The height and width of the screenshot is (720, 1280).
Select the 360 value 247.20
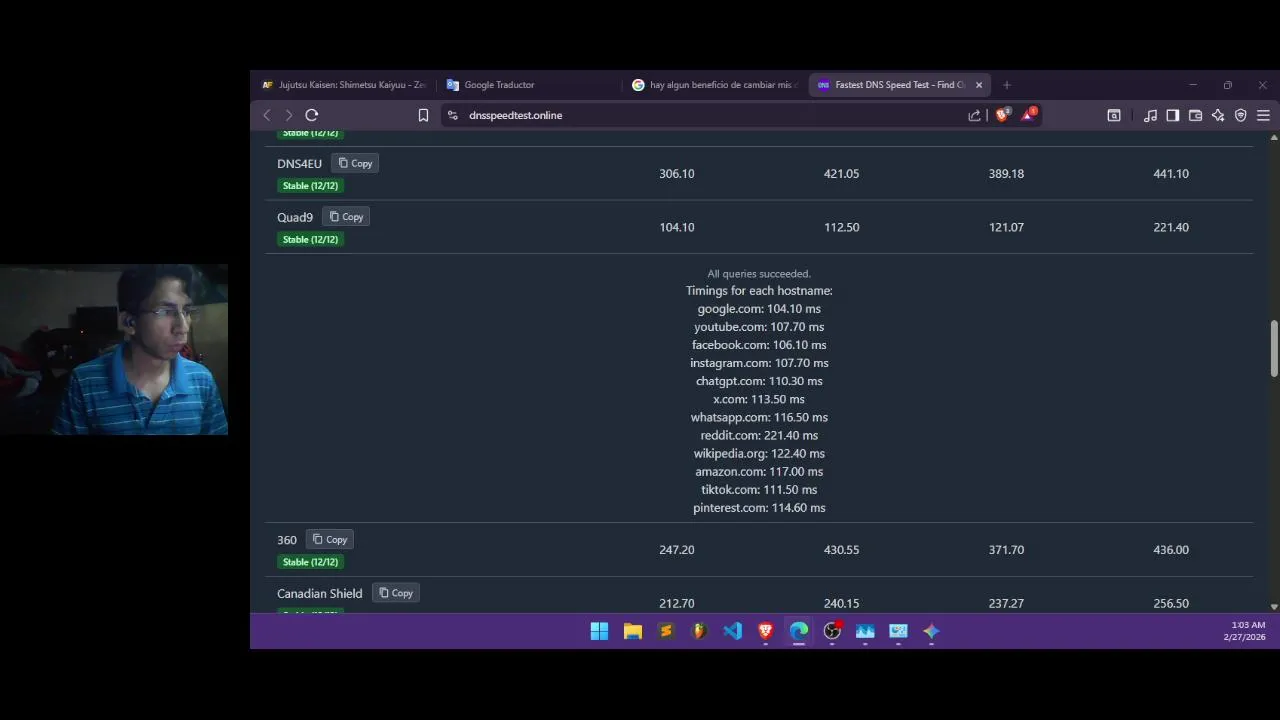click(677, 550)
